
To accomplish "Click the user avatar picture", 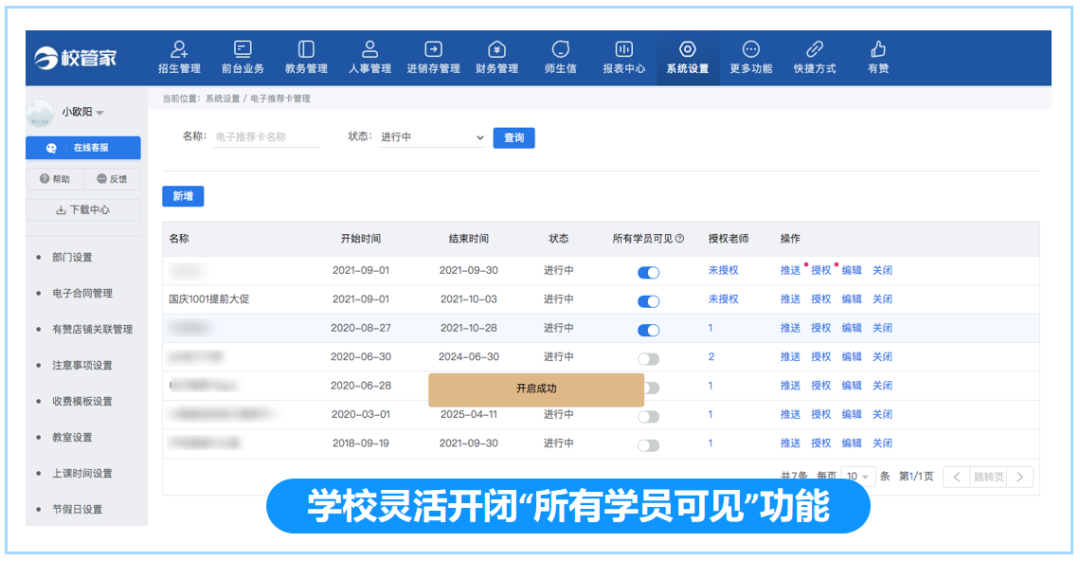I will tap(40, 113).
